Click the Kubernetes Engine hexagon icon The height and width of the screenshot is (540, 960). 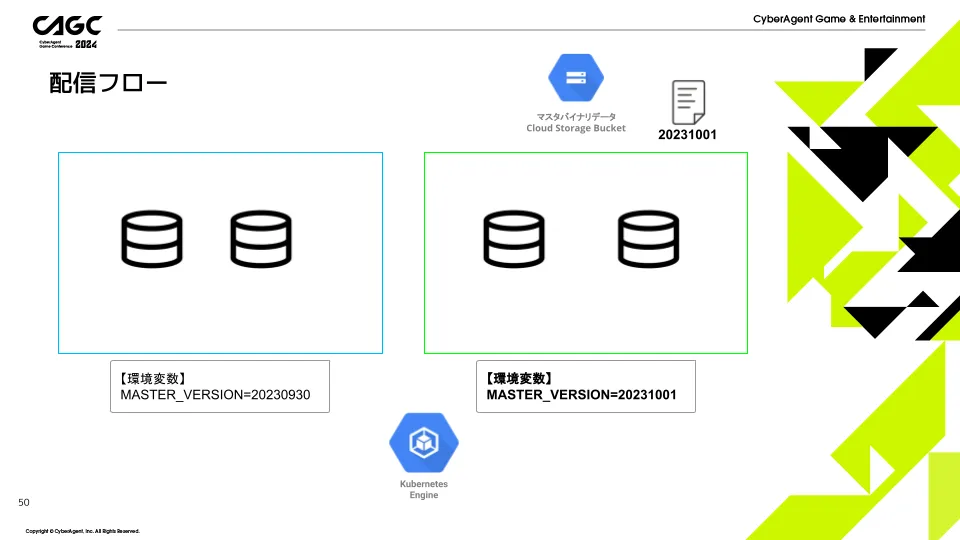point(424,441)
